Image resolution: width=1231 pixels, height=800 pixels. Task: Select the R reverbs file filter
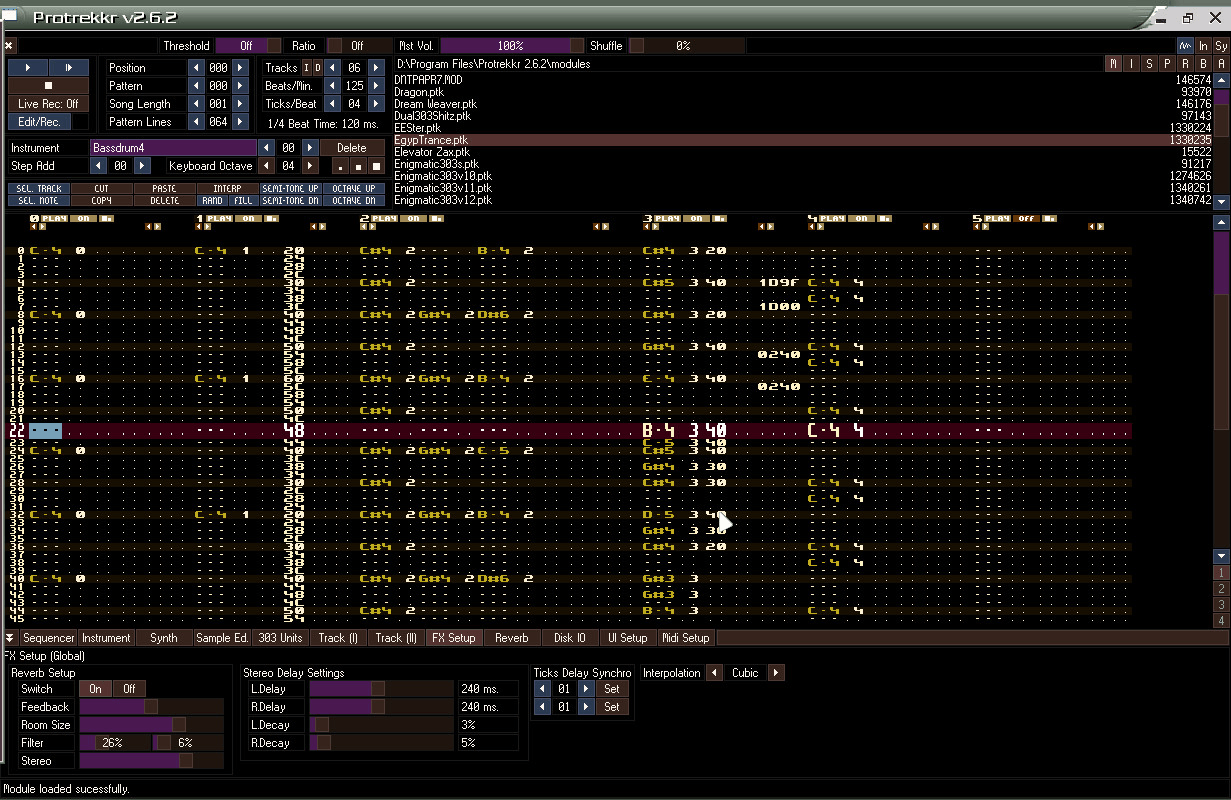[1185, 64]
